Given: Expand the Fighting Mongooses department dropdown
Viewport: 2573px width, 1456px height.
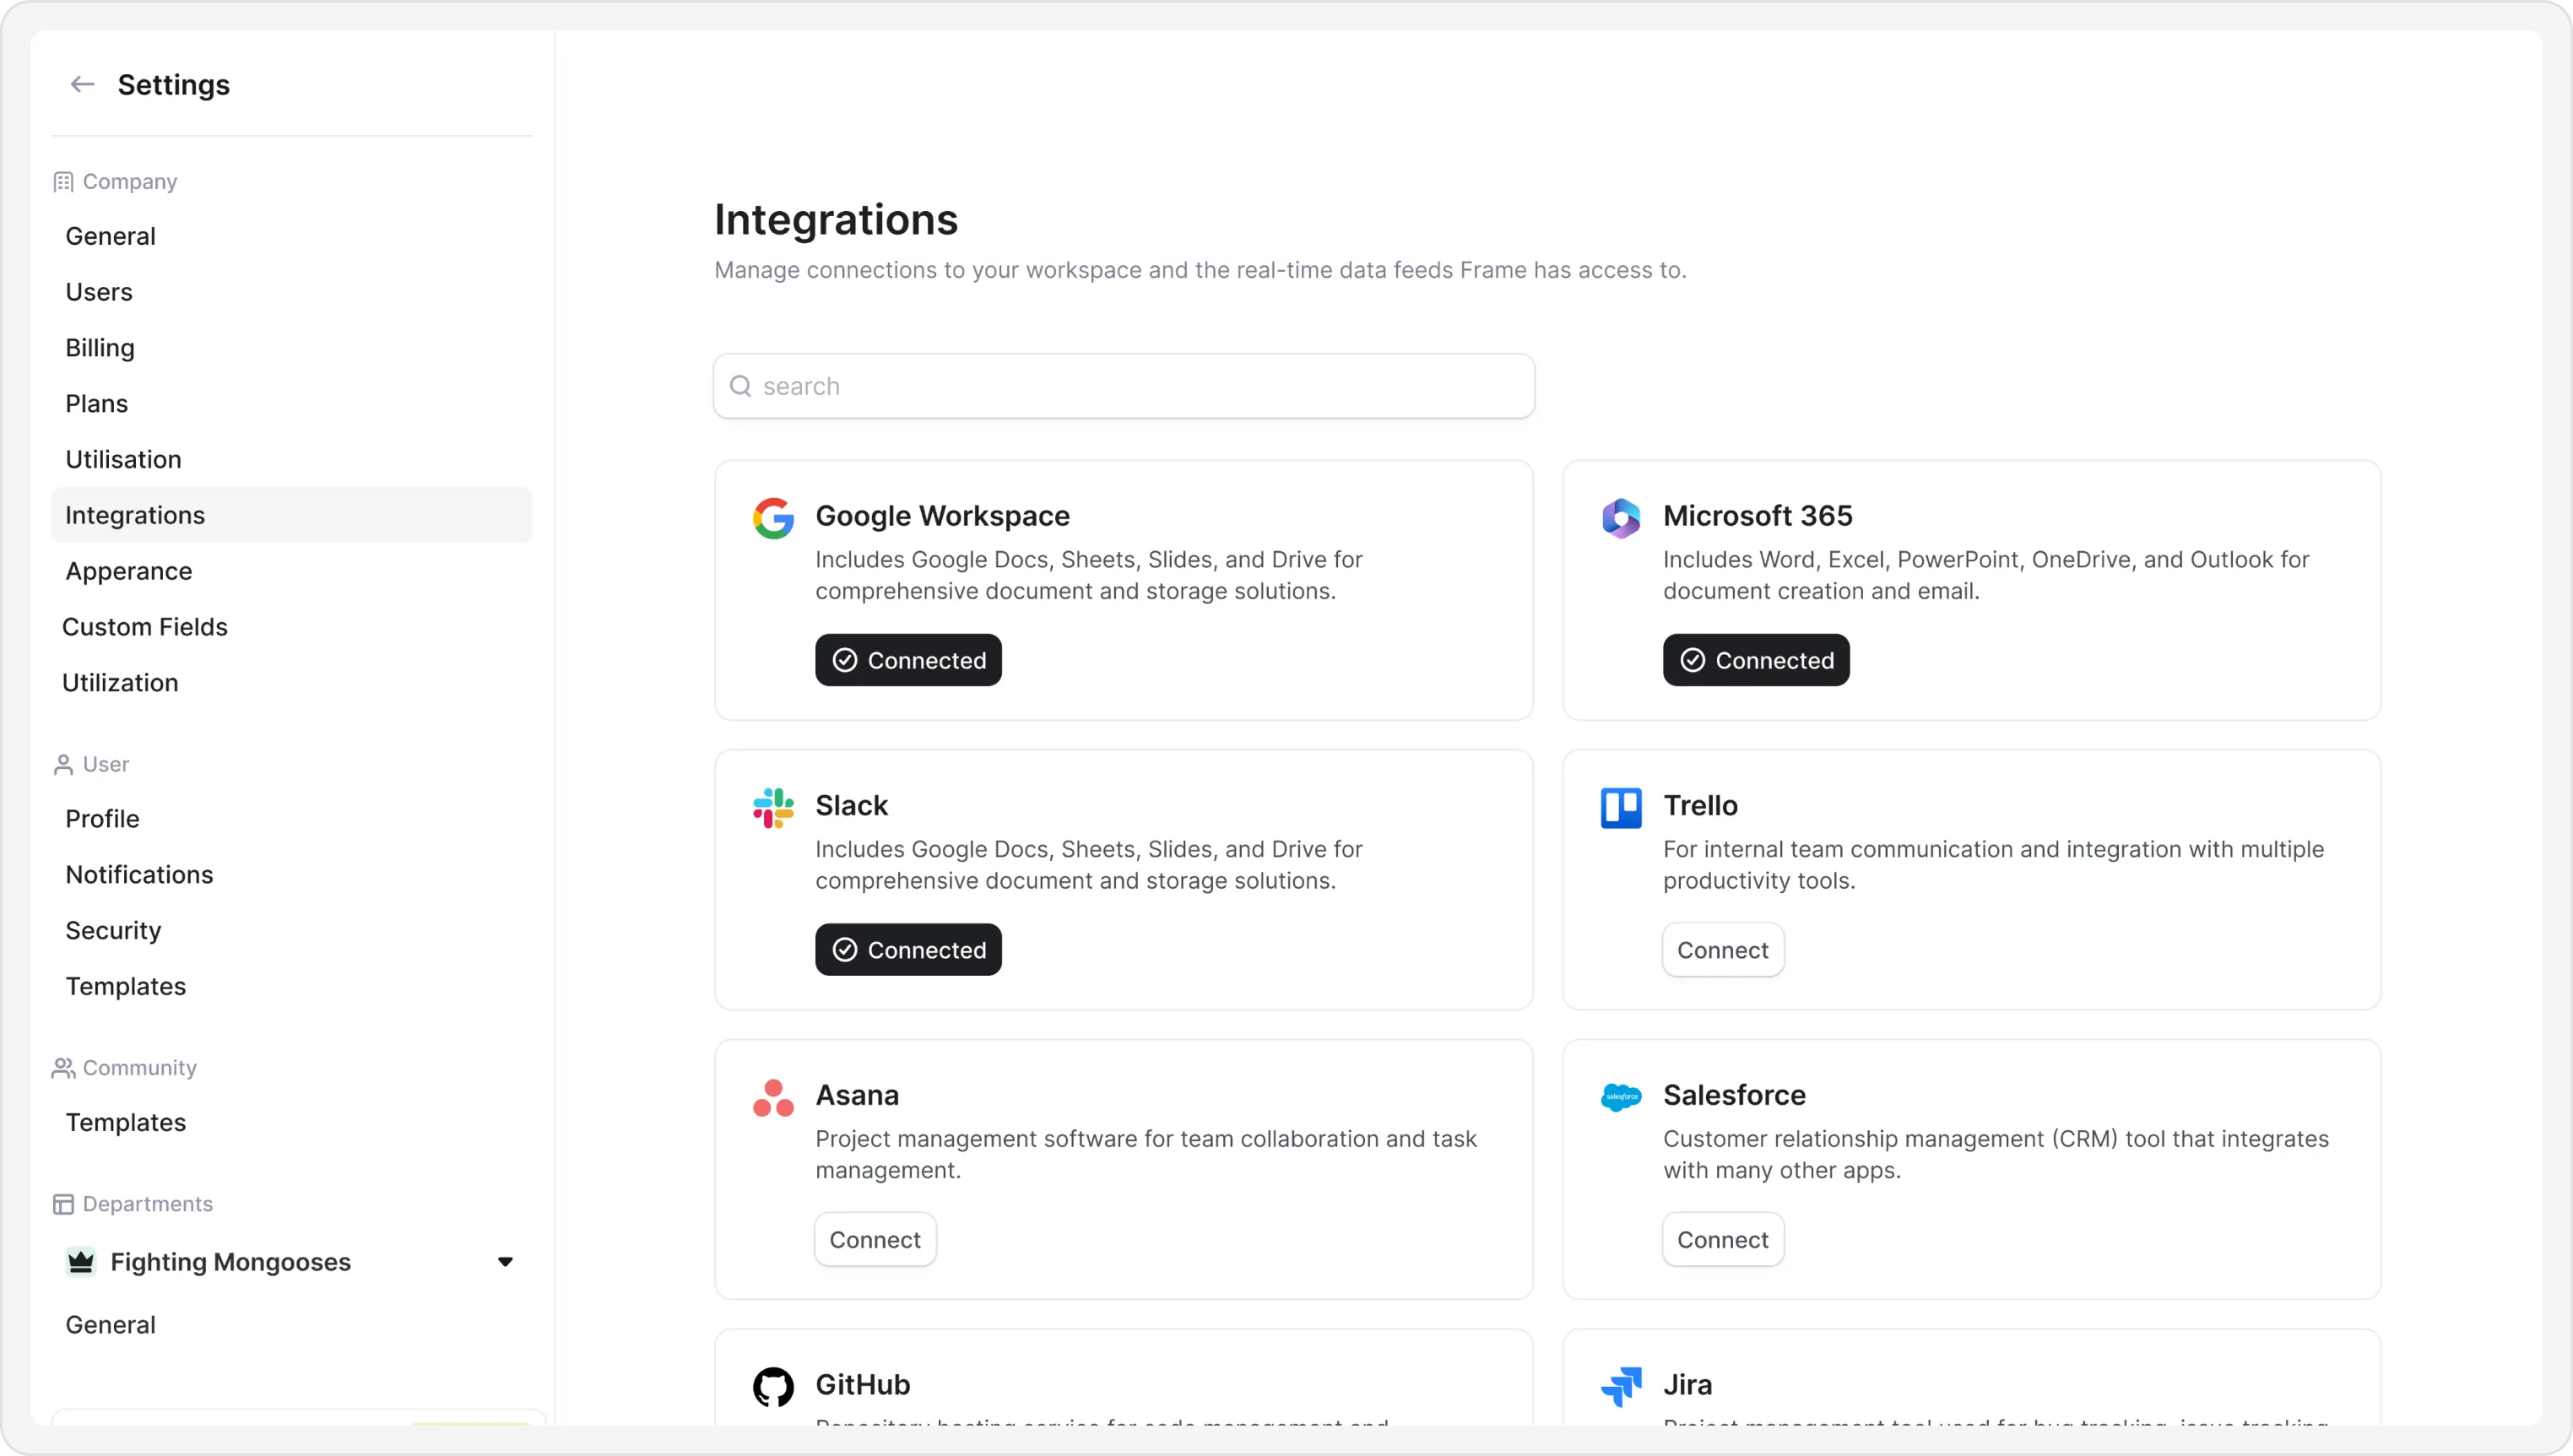Looking at the screenshot, I should (x=505, y=1262).
